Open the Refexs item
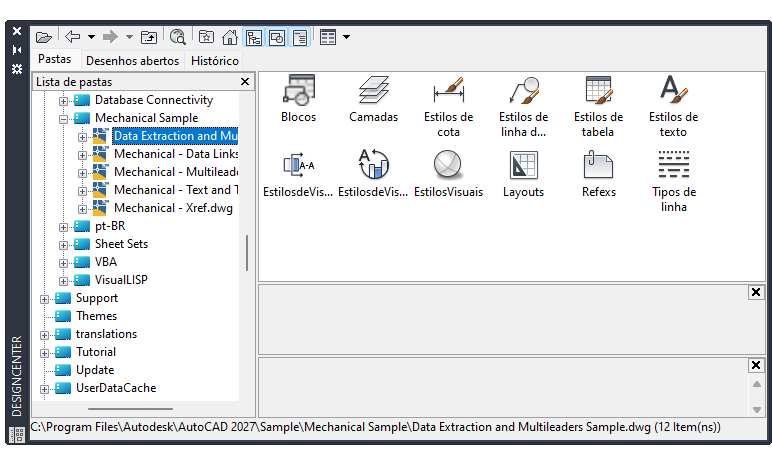The image size is (772, 463). [598, 173]
